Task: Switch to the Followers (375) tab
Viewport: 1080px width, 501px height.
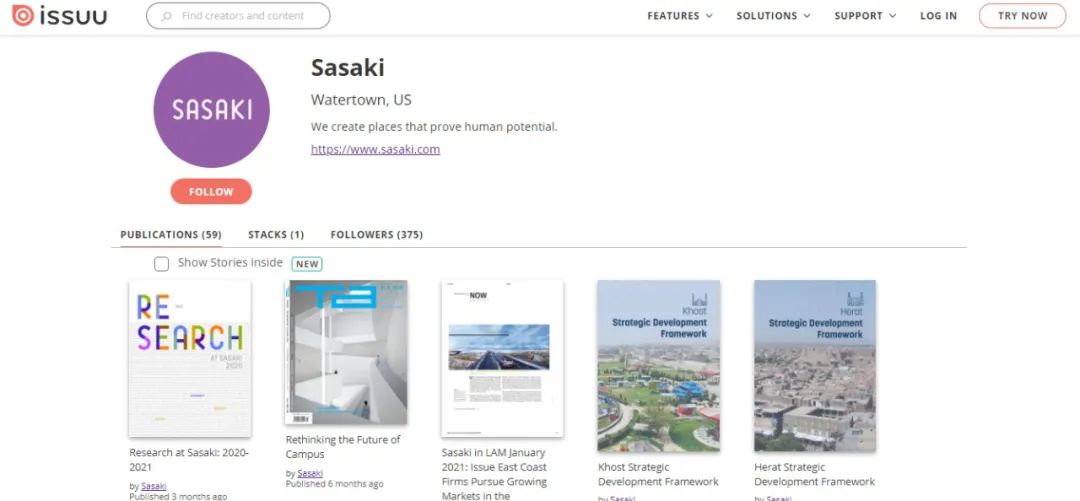Action: click(x=377, y=234)
